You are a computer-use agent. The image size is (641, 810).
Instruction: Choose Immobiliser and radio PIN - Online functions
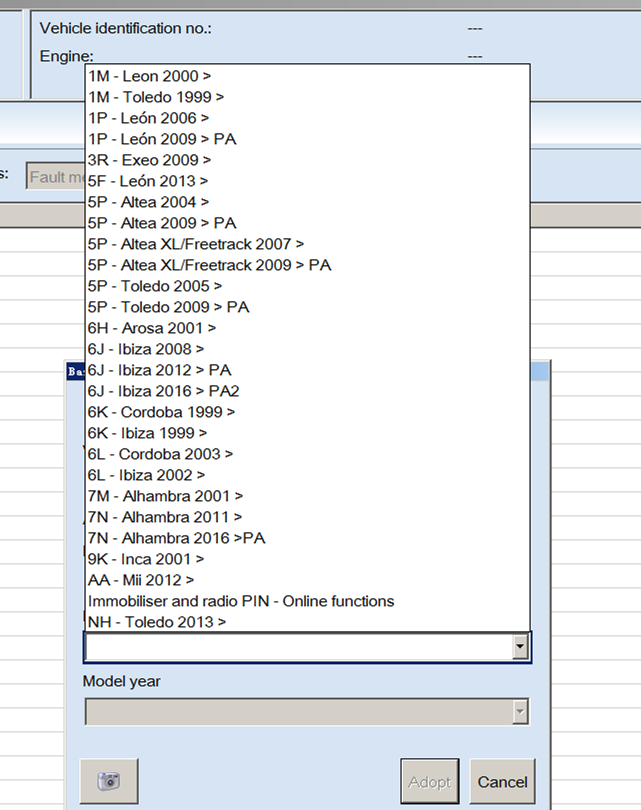click(307, 601)
